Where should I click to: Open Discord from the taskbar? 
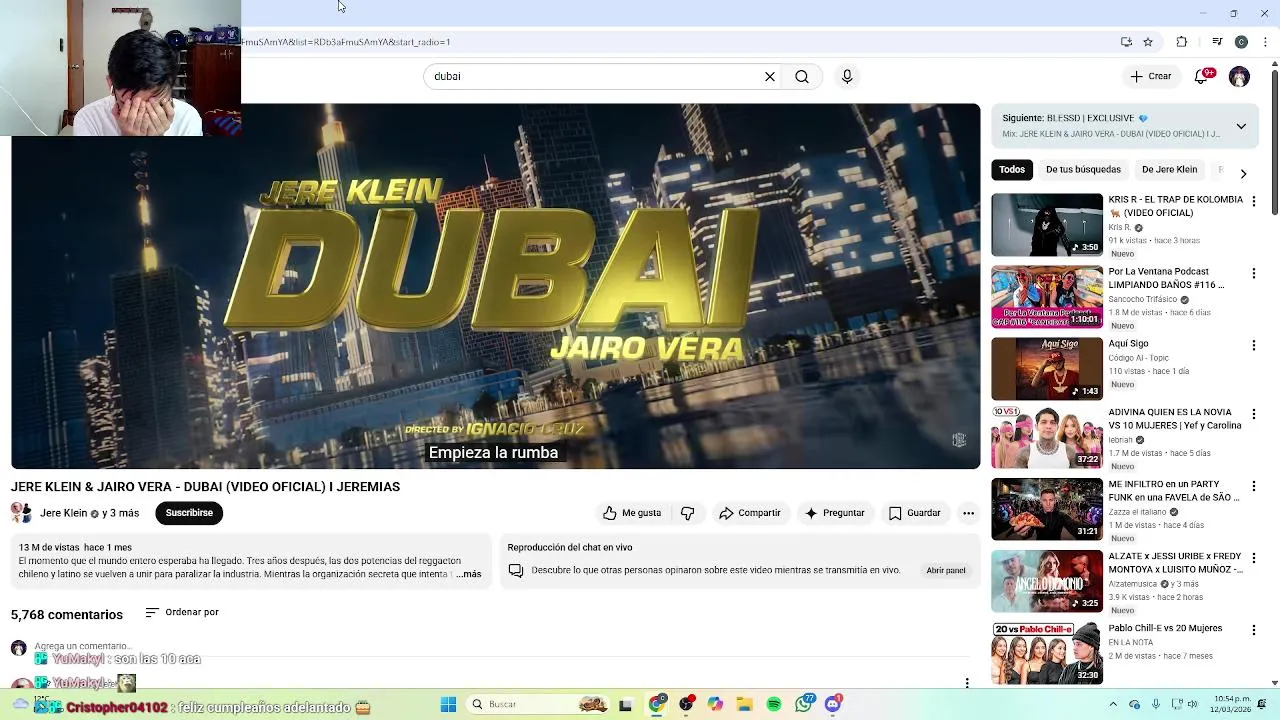(833, 705)
